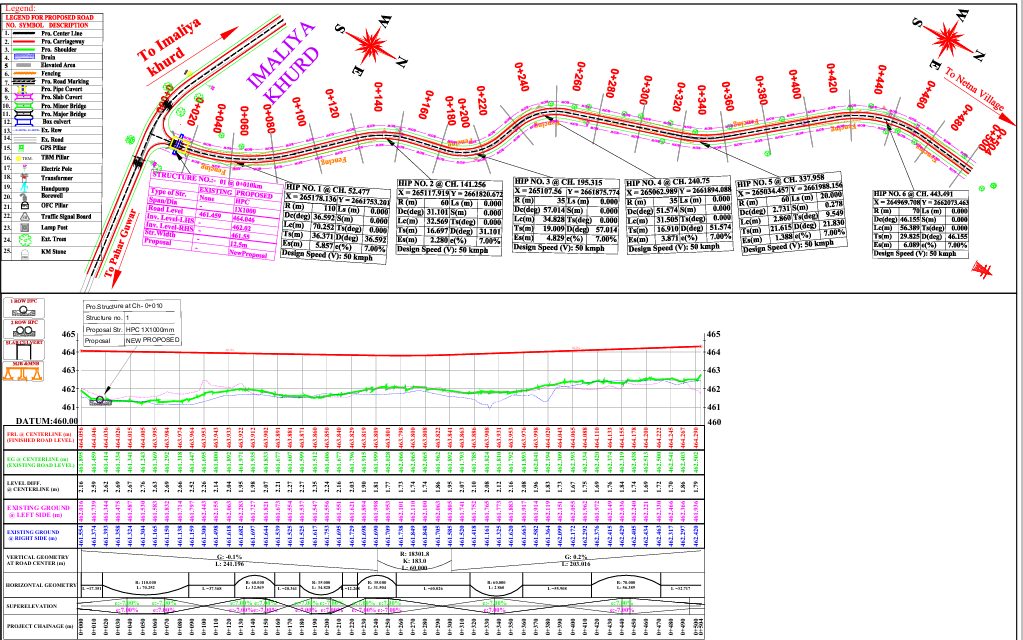Click the 0+100 chainage label in plan view

coord(299,112)
